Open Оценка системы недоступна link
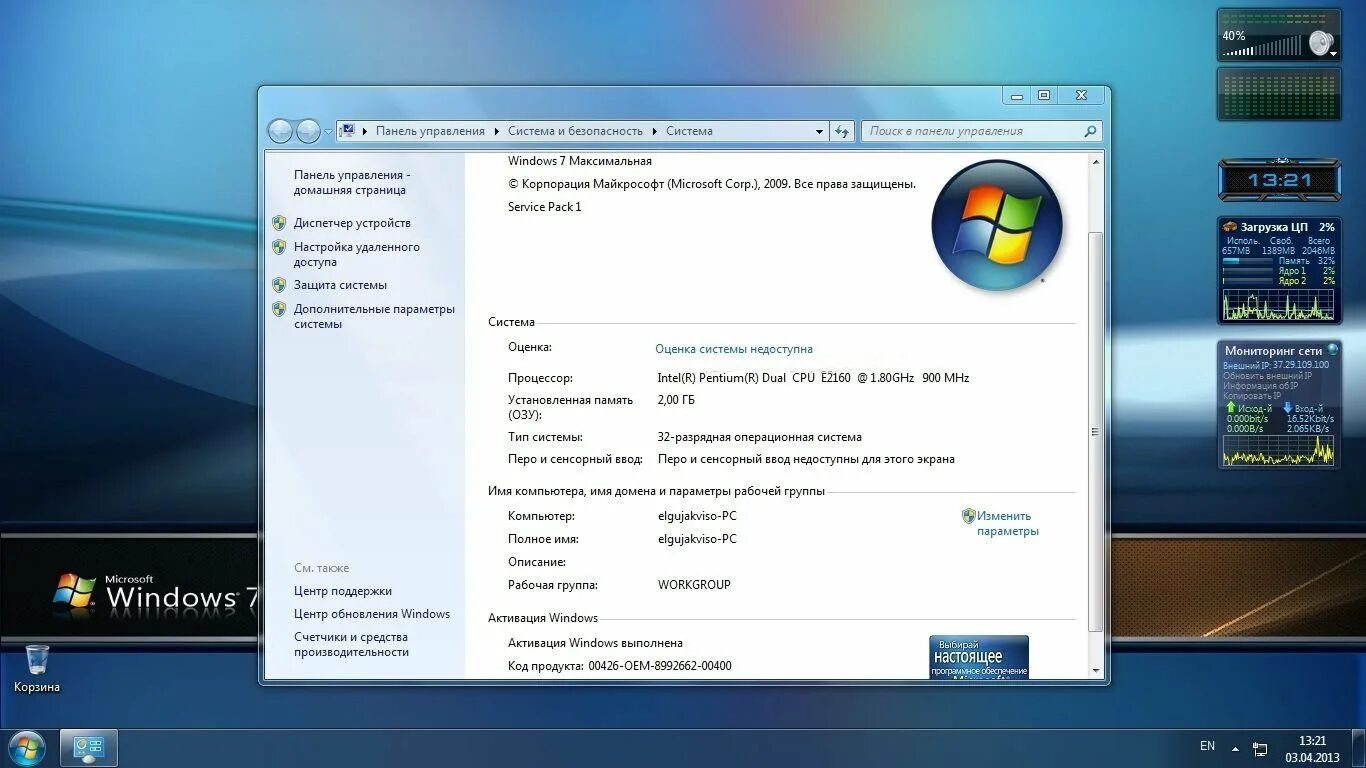1366x768 pixels. 734,349
